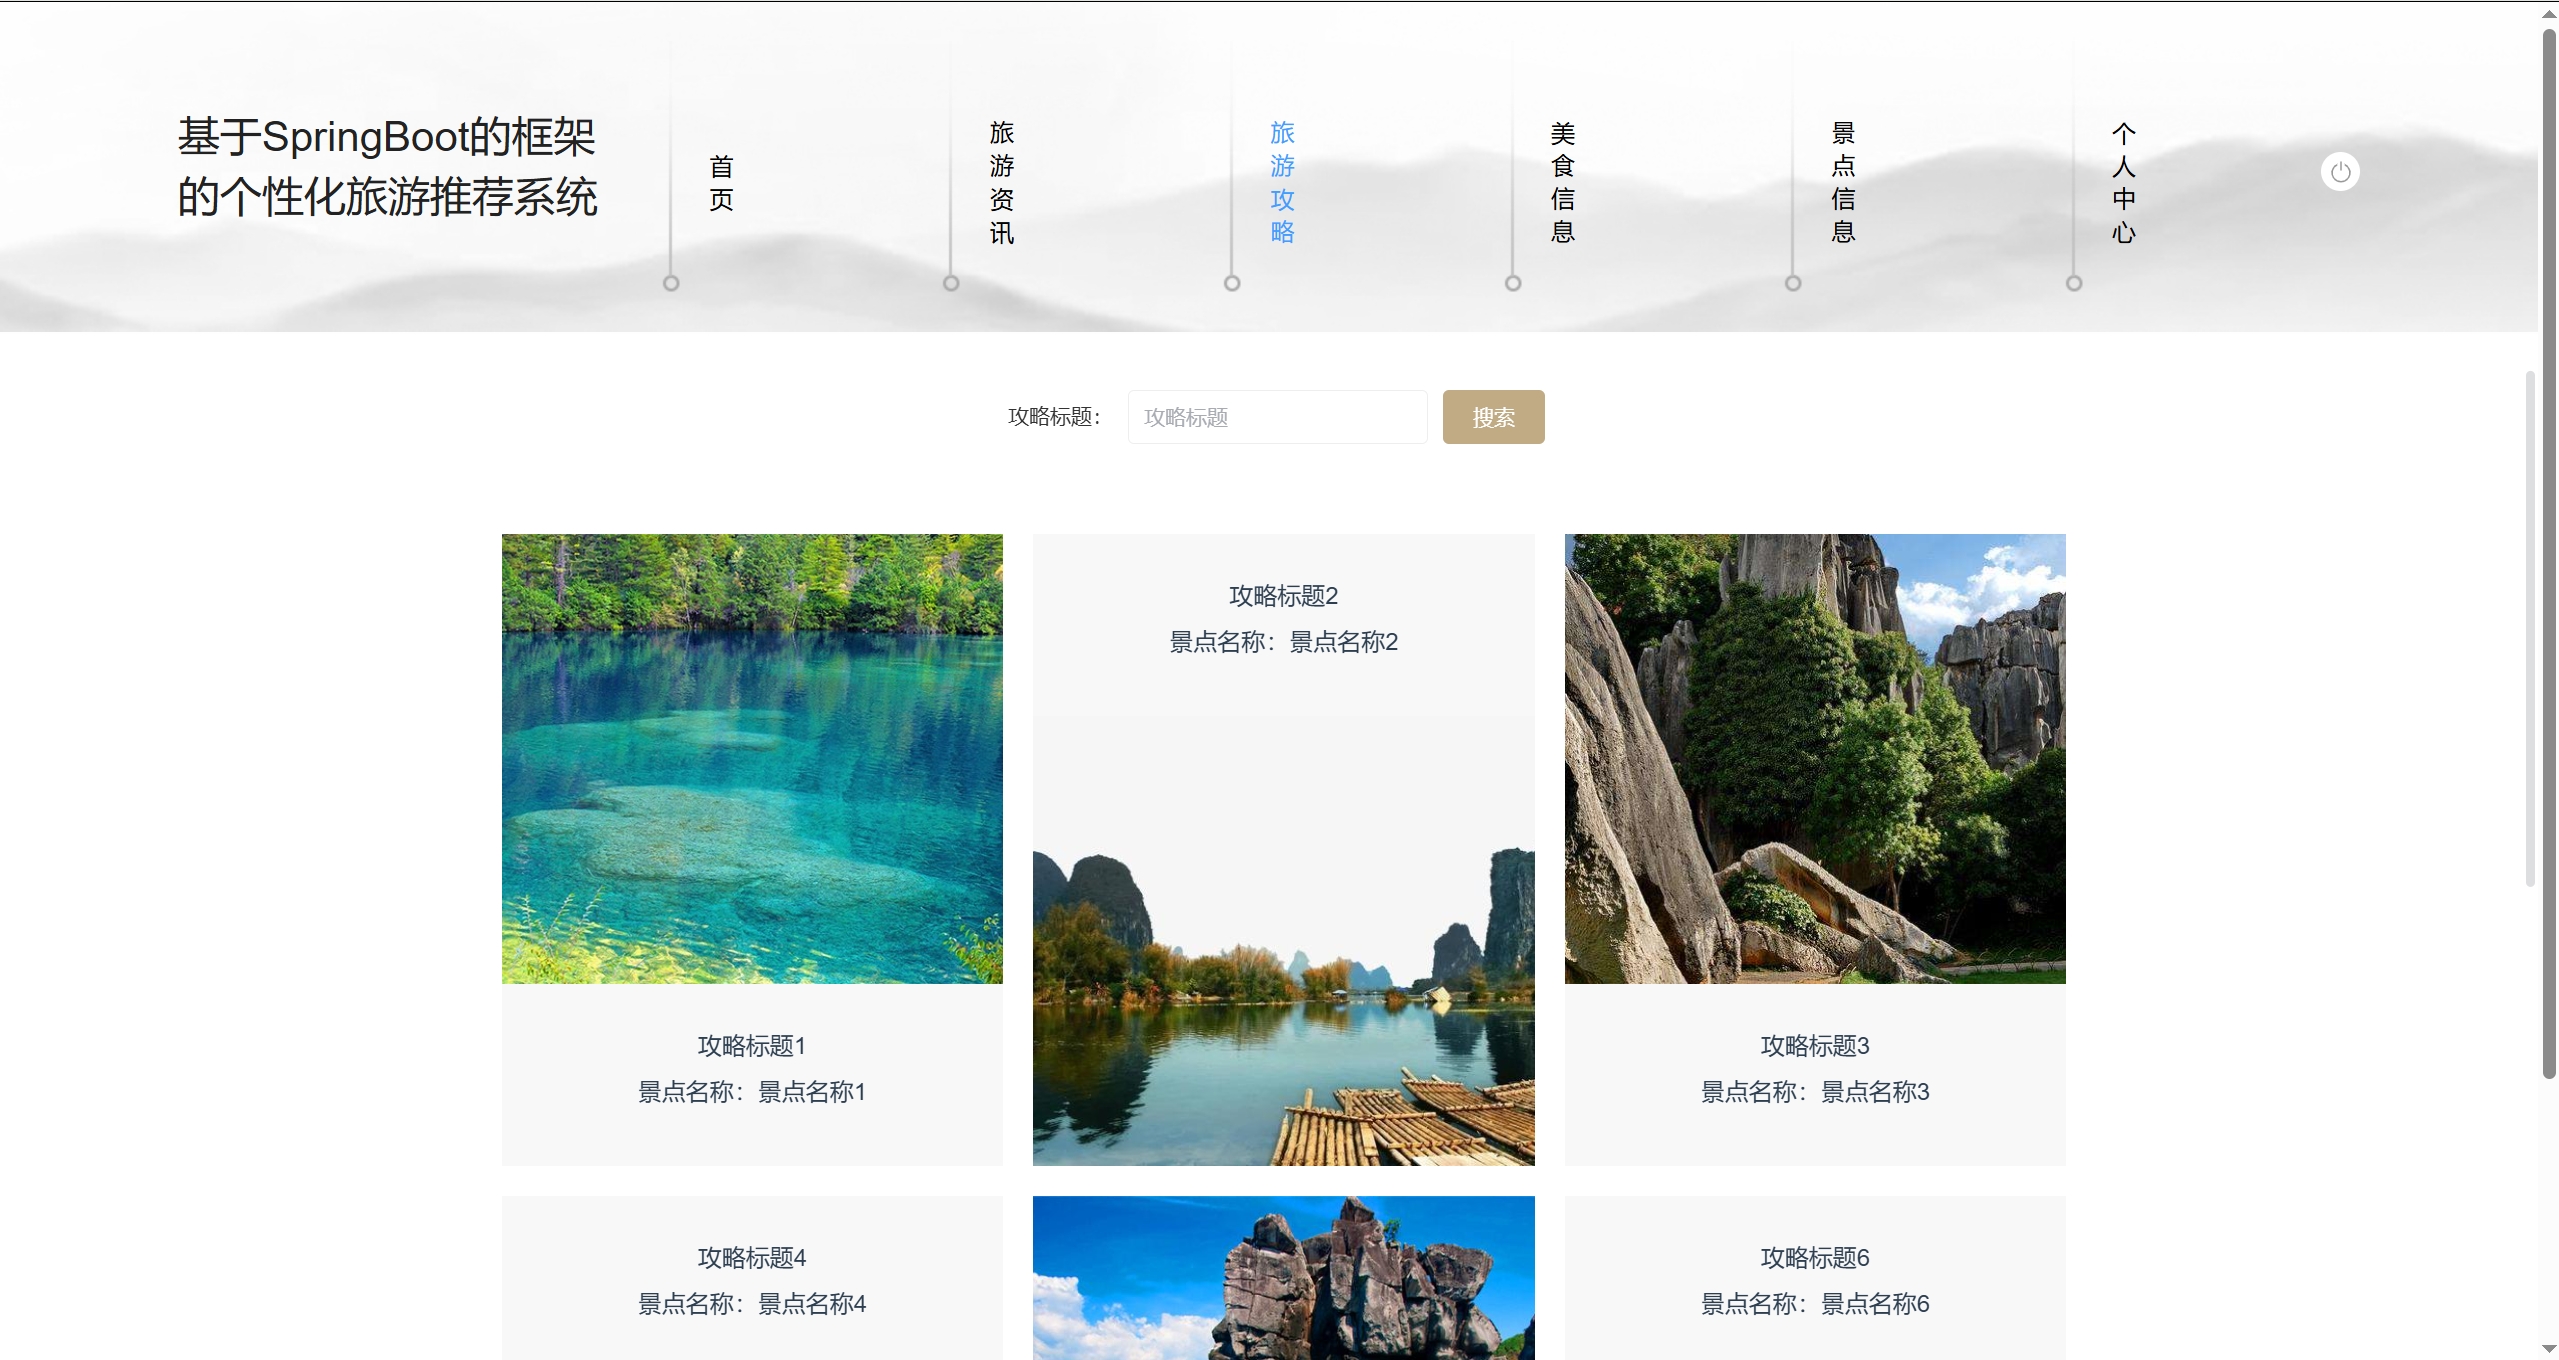Click the 攻略标题: search label
The width and height of the screenshot is (2559, 1360).
click(x=1054, y=417)
